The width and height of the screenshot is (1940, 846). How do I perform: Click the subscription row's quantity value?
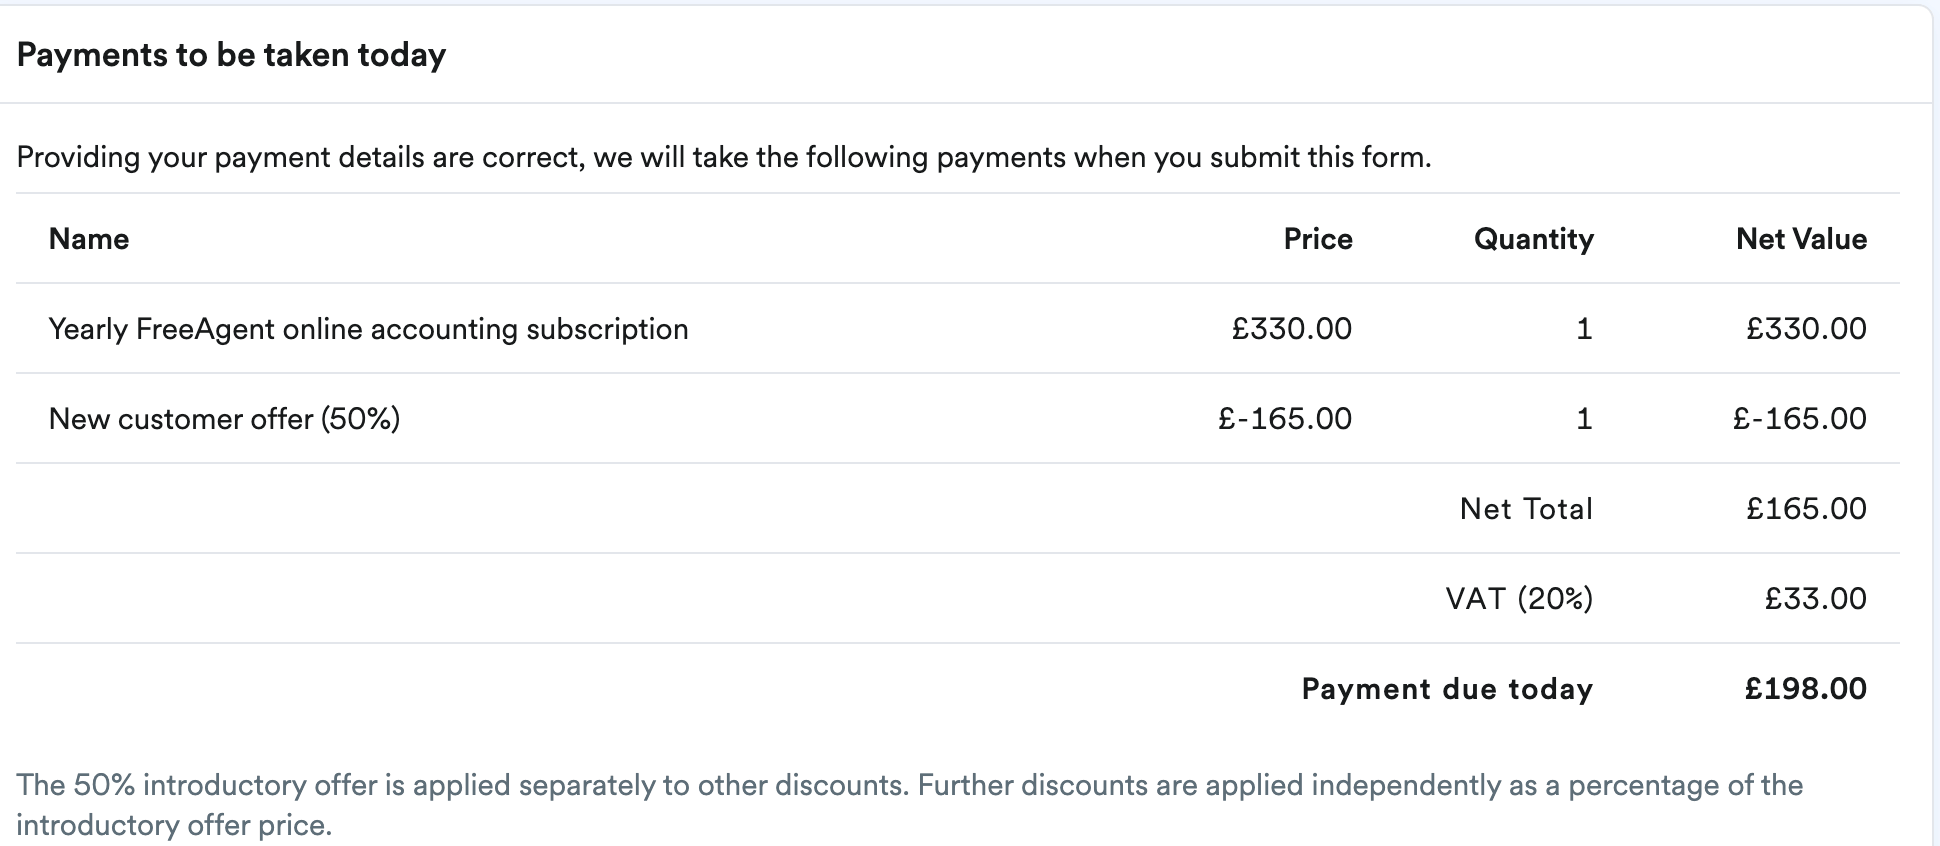[1583, 329]
